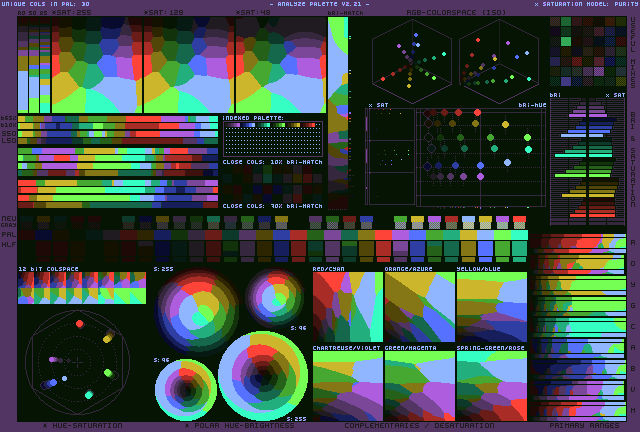Click "CLOSE COLS: 10% BRI-MATCH" label

(273, 162)
